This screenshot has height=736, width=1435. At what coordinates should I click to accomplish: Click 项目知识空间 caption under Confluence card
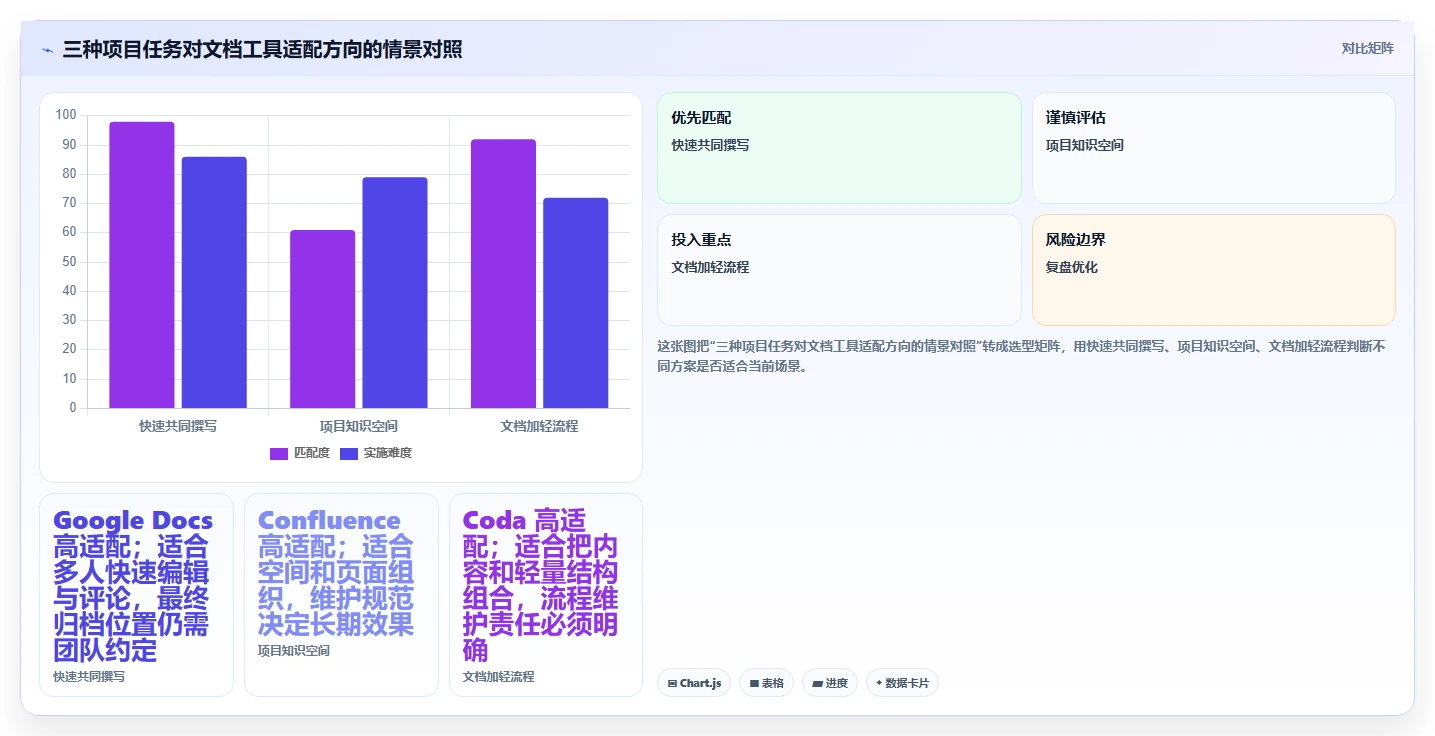point(294,651)
